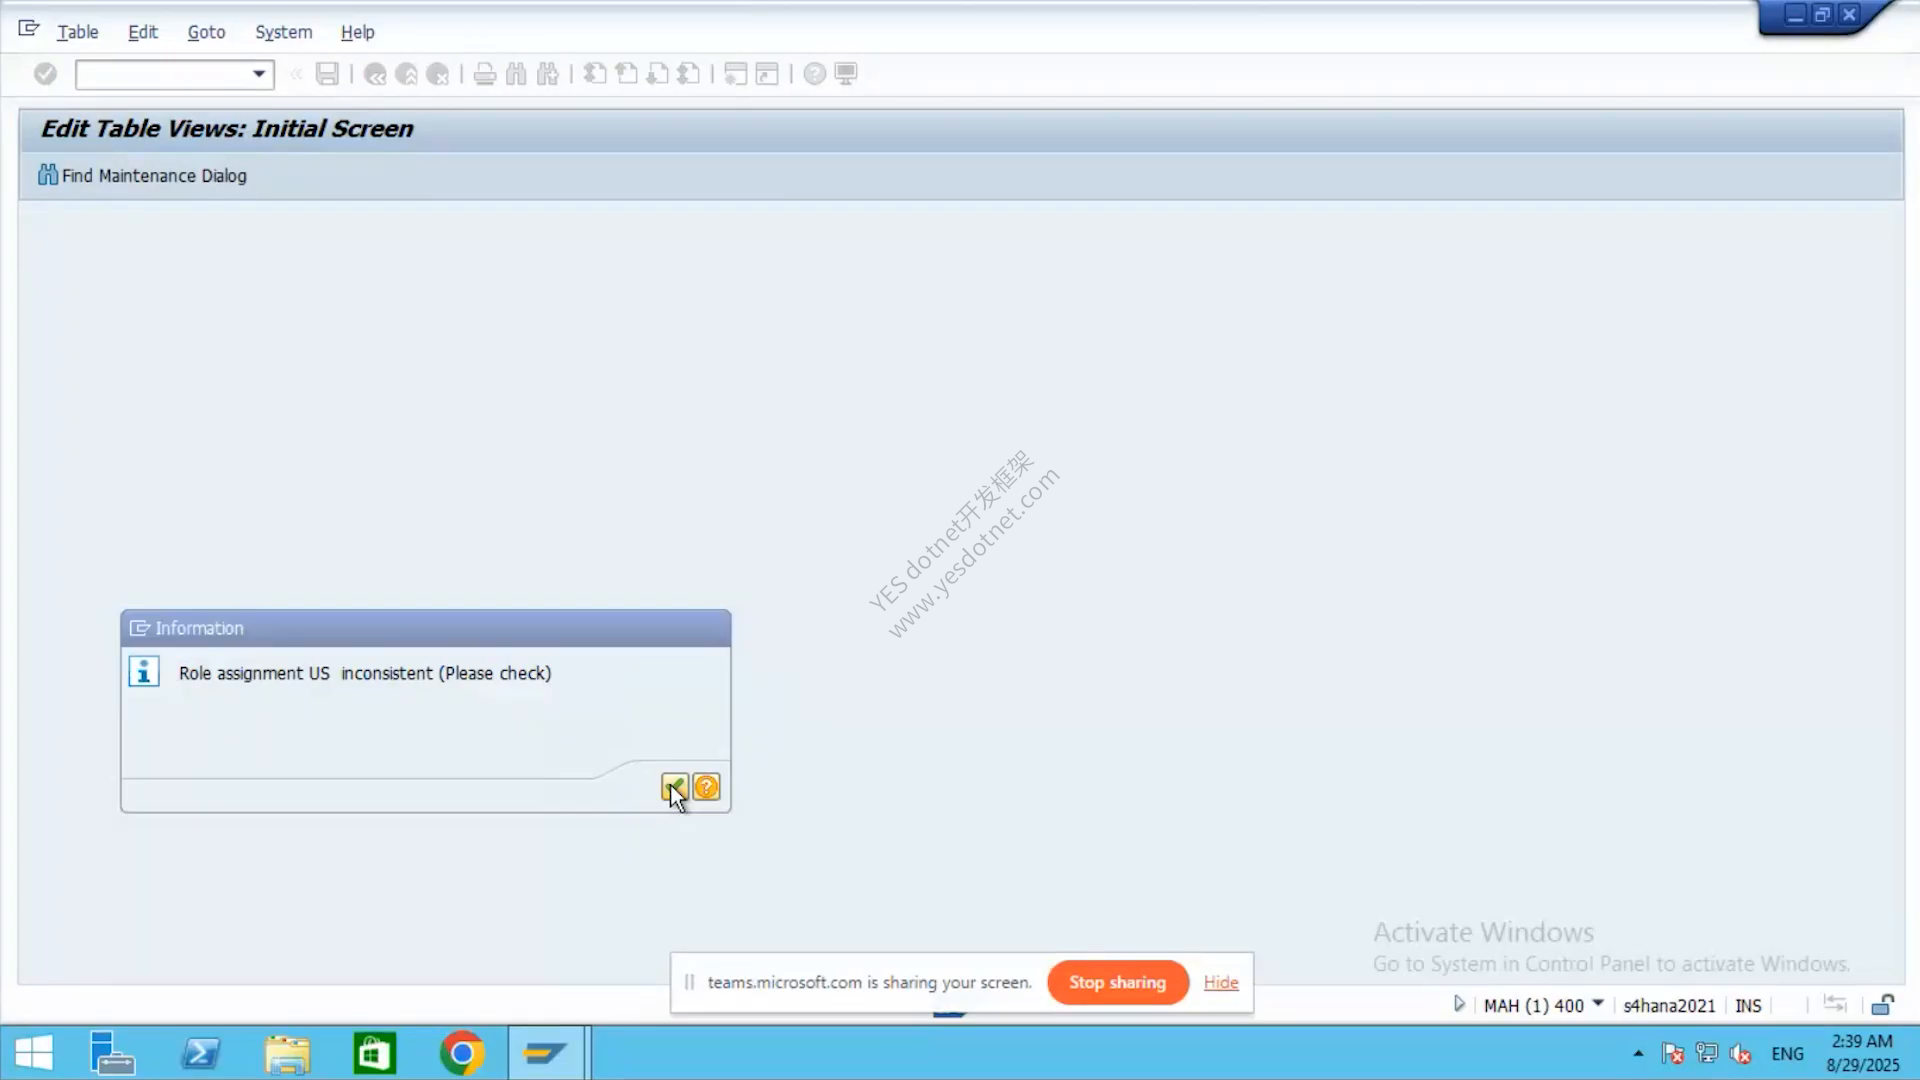Open help for the Information message

tap(706, 787)
